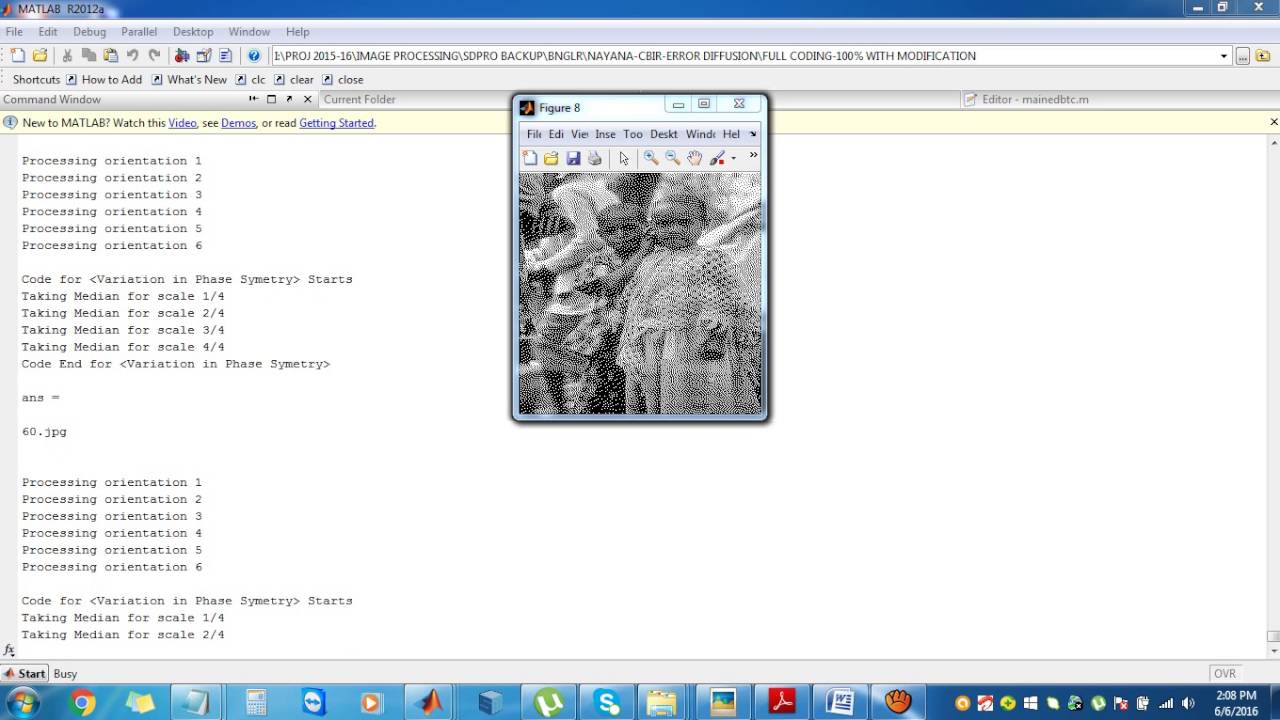This screenshot has width=1280, height=720.
Task: Click the Paste icon in MATLAB toolbar
Action: 111,56
